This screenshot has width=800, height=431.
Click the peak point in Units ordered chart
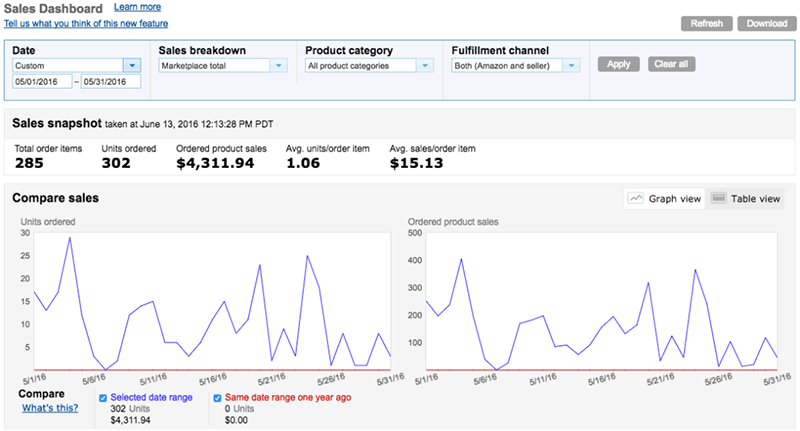tap(69, 238)
